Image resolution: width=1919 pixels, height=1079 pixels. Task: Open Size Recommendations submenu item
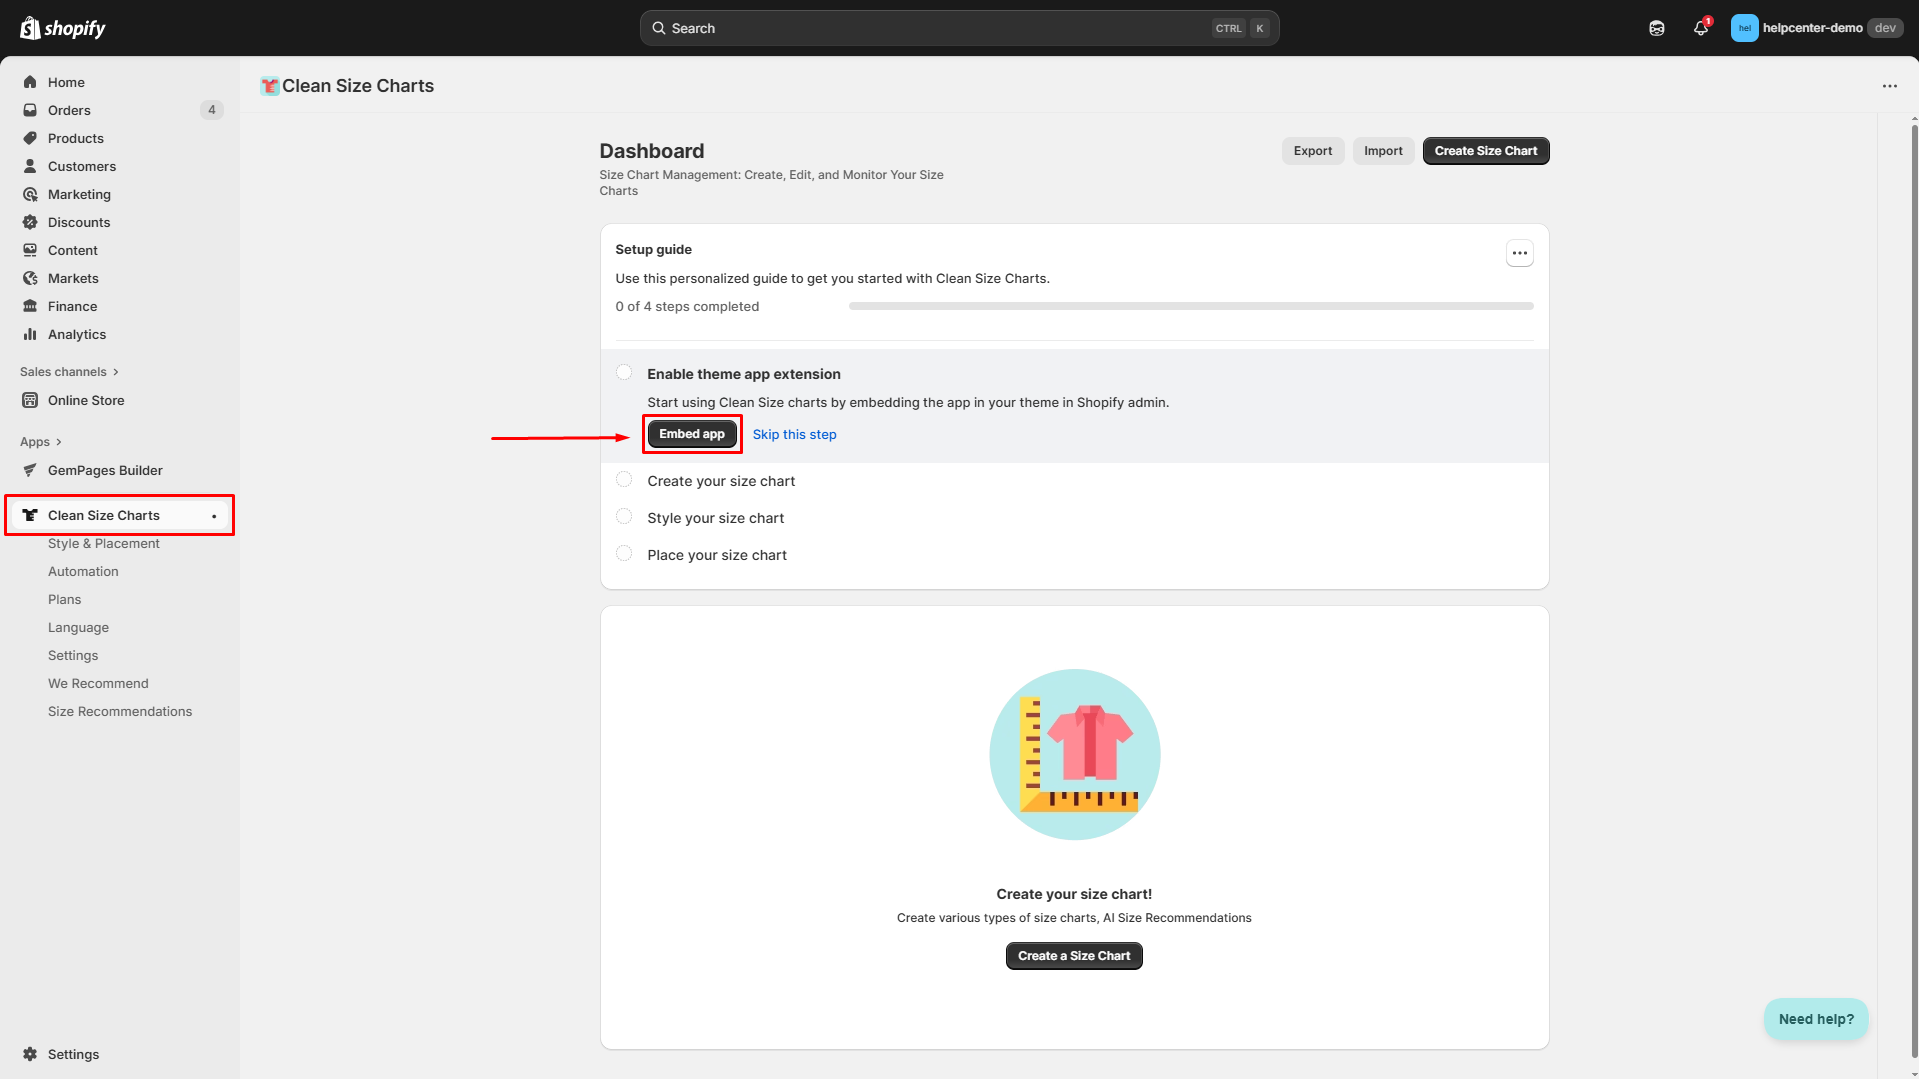(x=120, y=712)
